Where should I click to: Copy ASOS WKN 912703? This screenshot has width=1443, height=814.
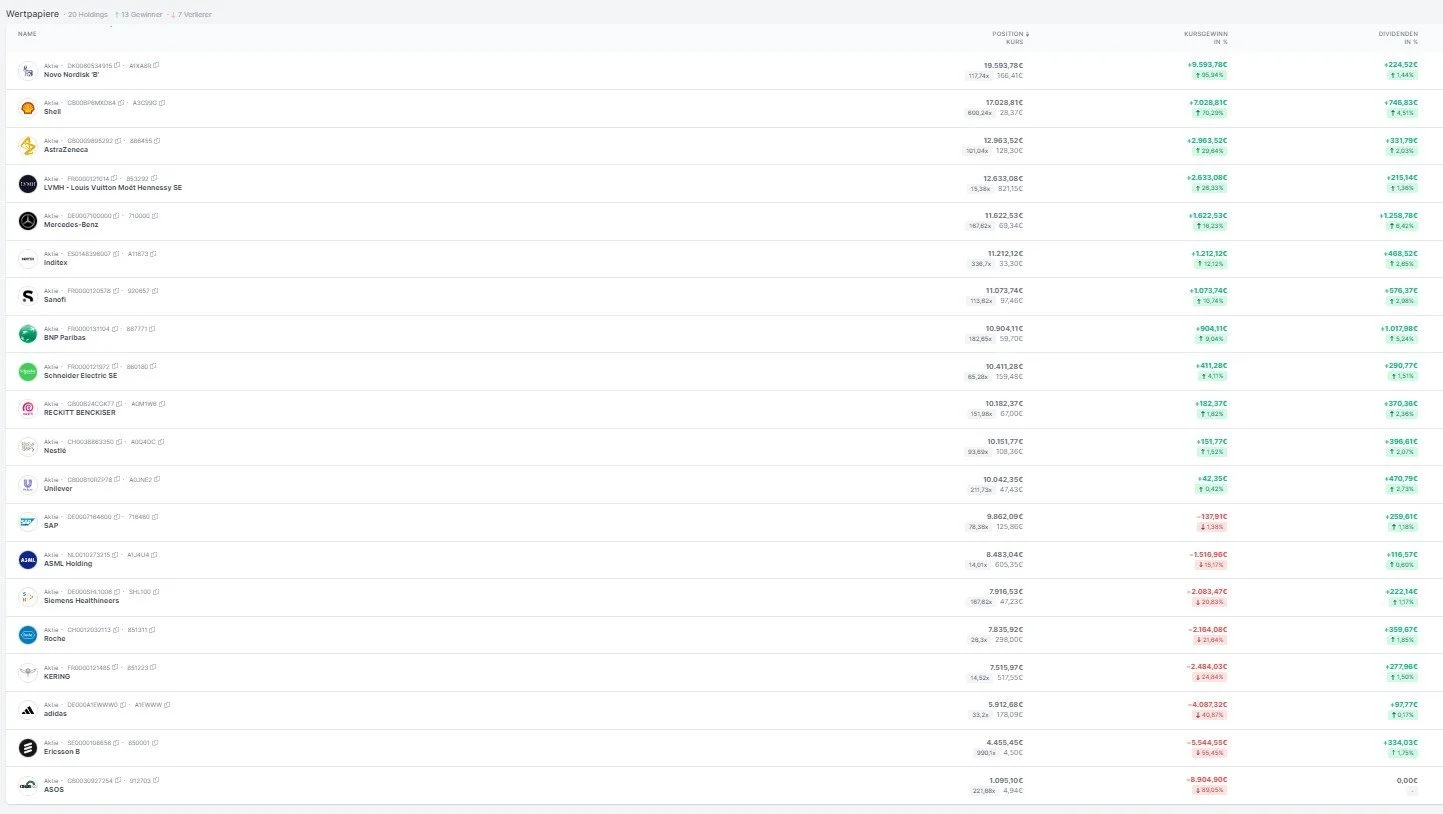[x=156, y=780]
